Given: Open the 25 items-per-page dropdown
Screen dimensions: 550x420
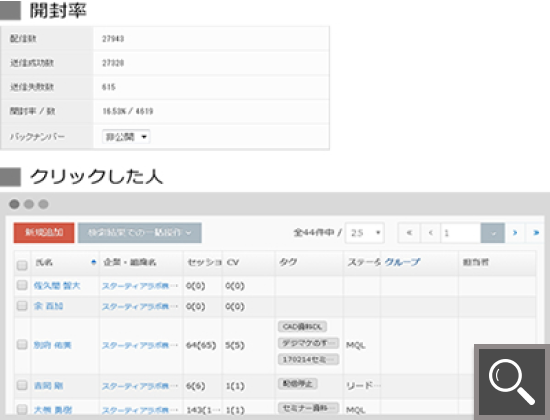Looking at the screenshot, I should (x=365, y=233).
